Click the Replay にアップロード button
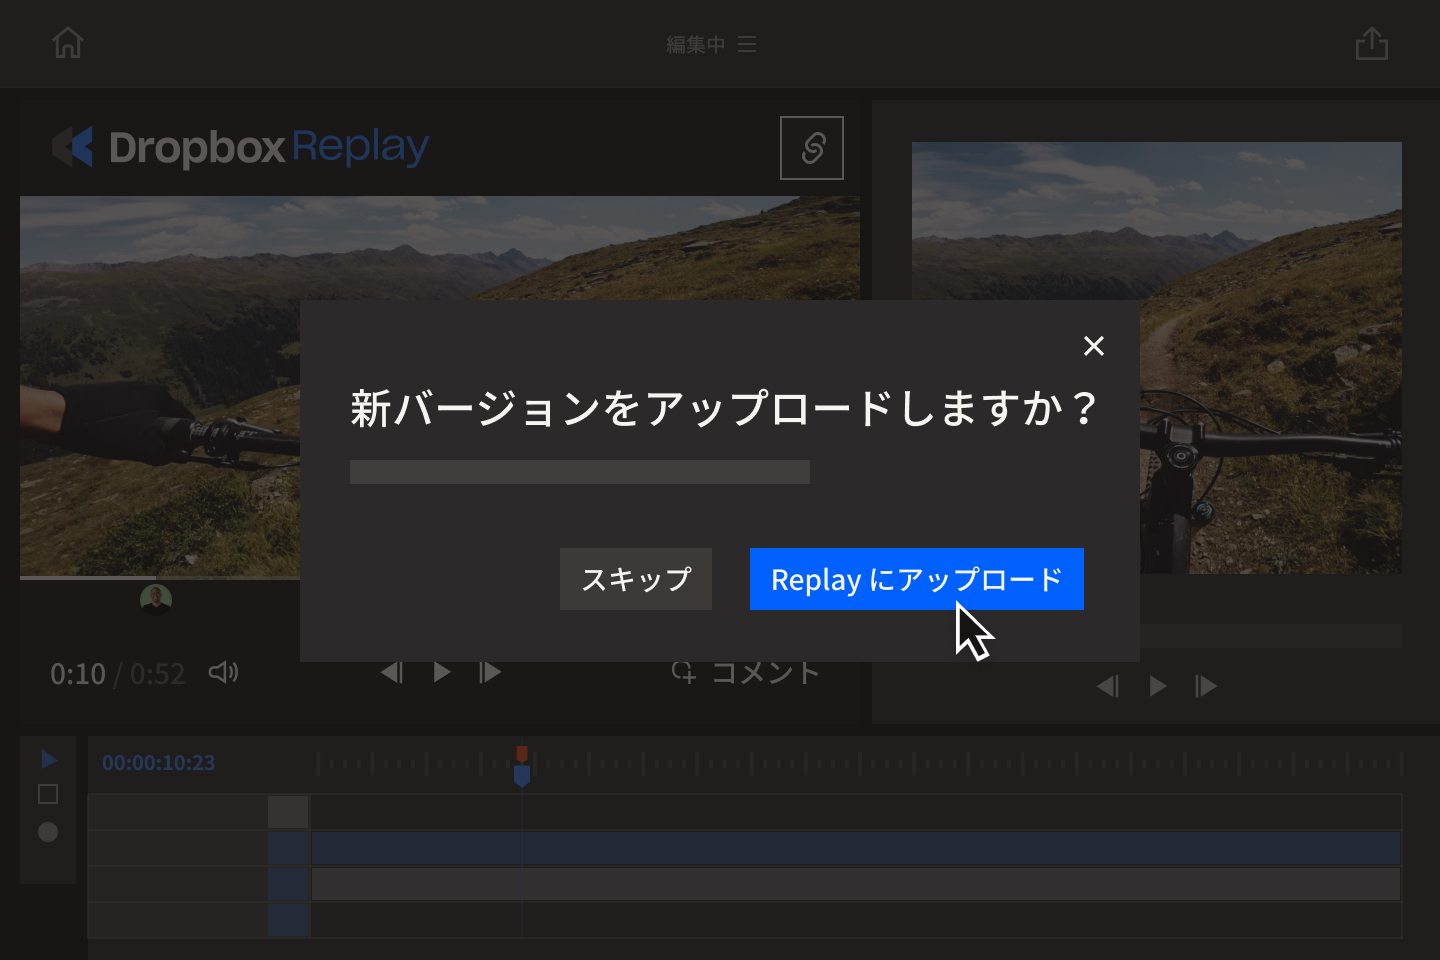Screen dimensions: 1440x960 click(916, 579)
